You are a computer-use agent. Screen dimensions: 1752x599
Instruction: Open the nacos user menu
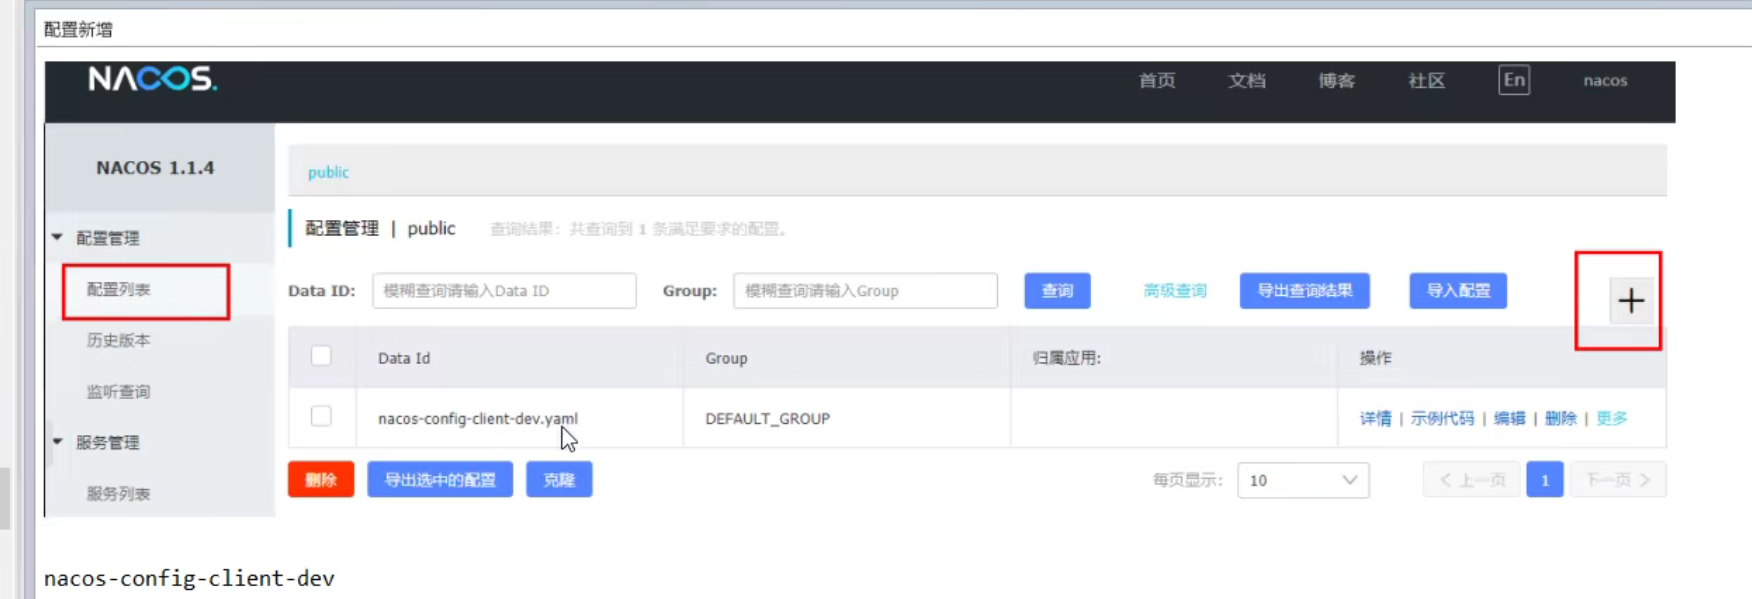coord(1605,80)
